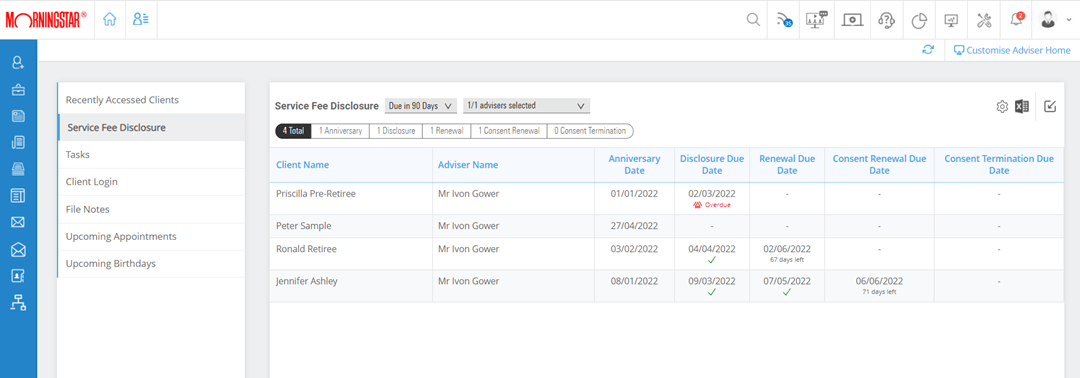Open the 1/1 advisers selected dropdown
The width and height of the screenshot is (1080, 378).
(x=526, y=106)
